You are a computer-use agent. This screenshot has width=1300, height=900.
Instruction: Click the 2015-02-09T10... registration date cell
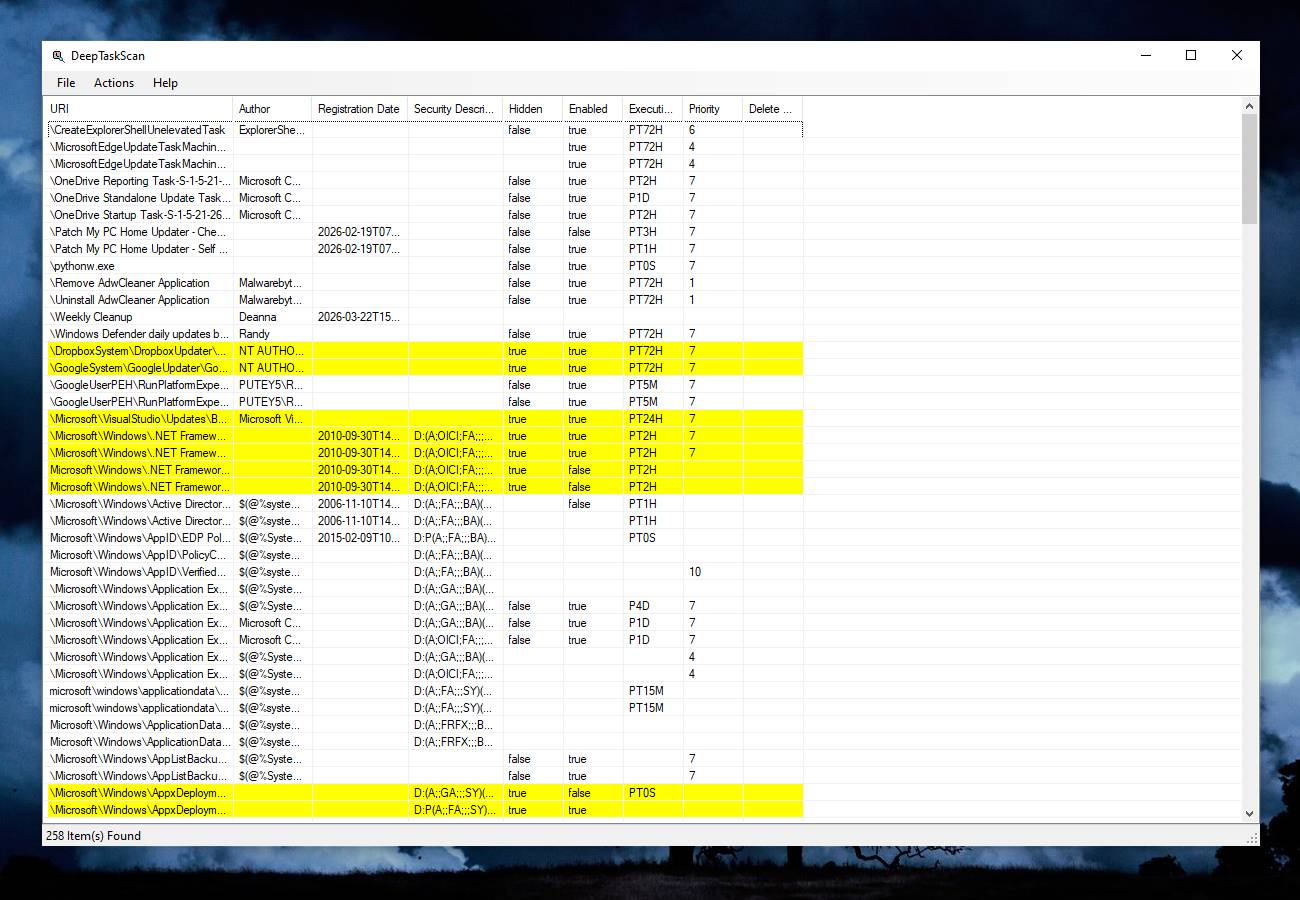click(x=360, y=538)
